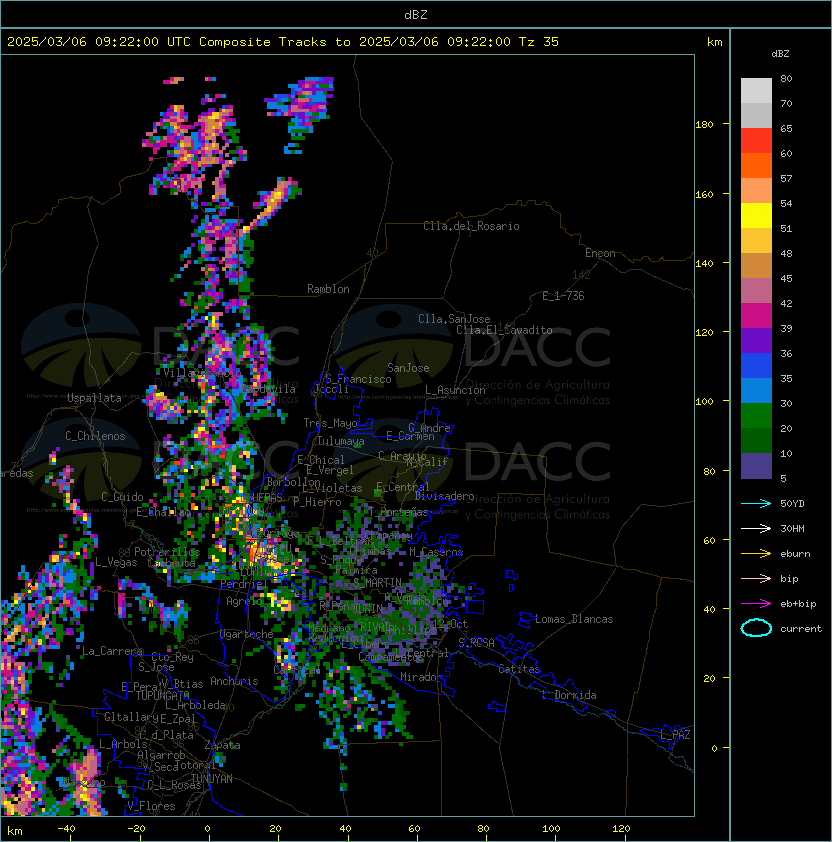Click the '50YD' legend label
832x842 pixels.
[x=792, y=503]
